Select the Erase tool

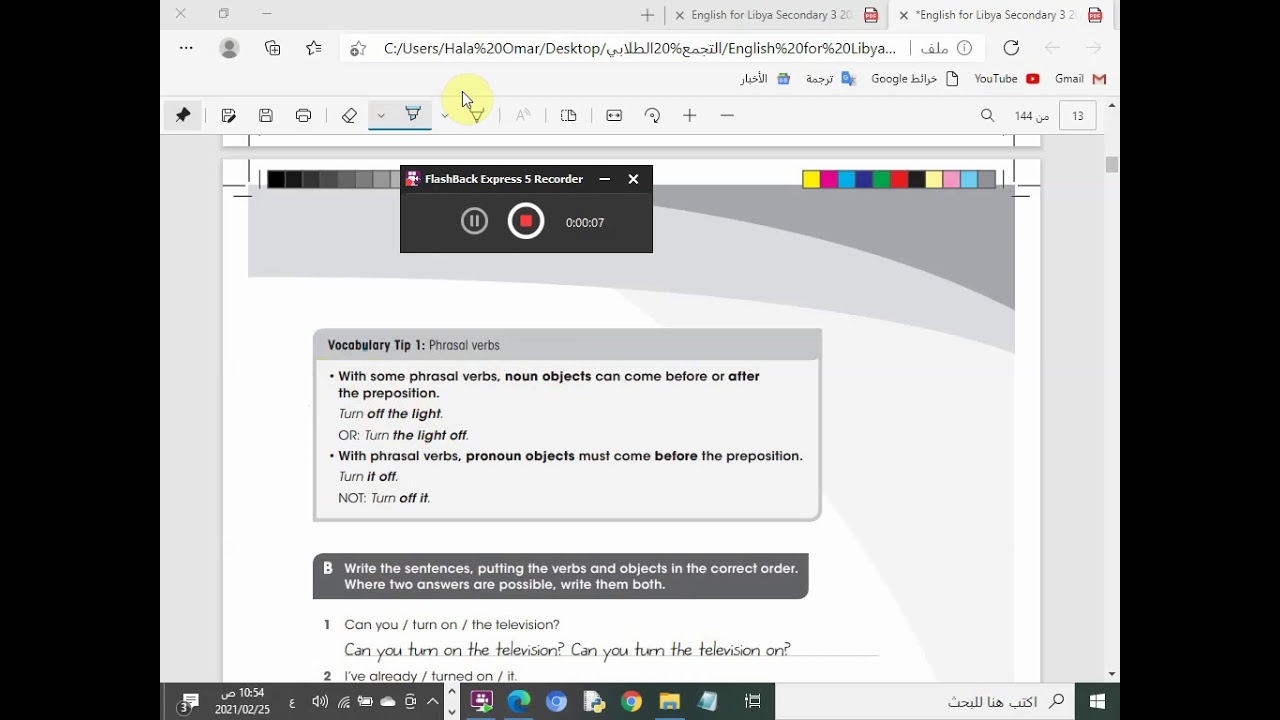tap(349, 116)
